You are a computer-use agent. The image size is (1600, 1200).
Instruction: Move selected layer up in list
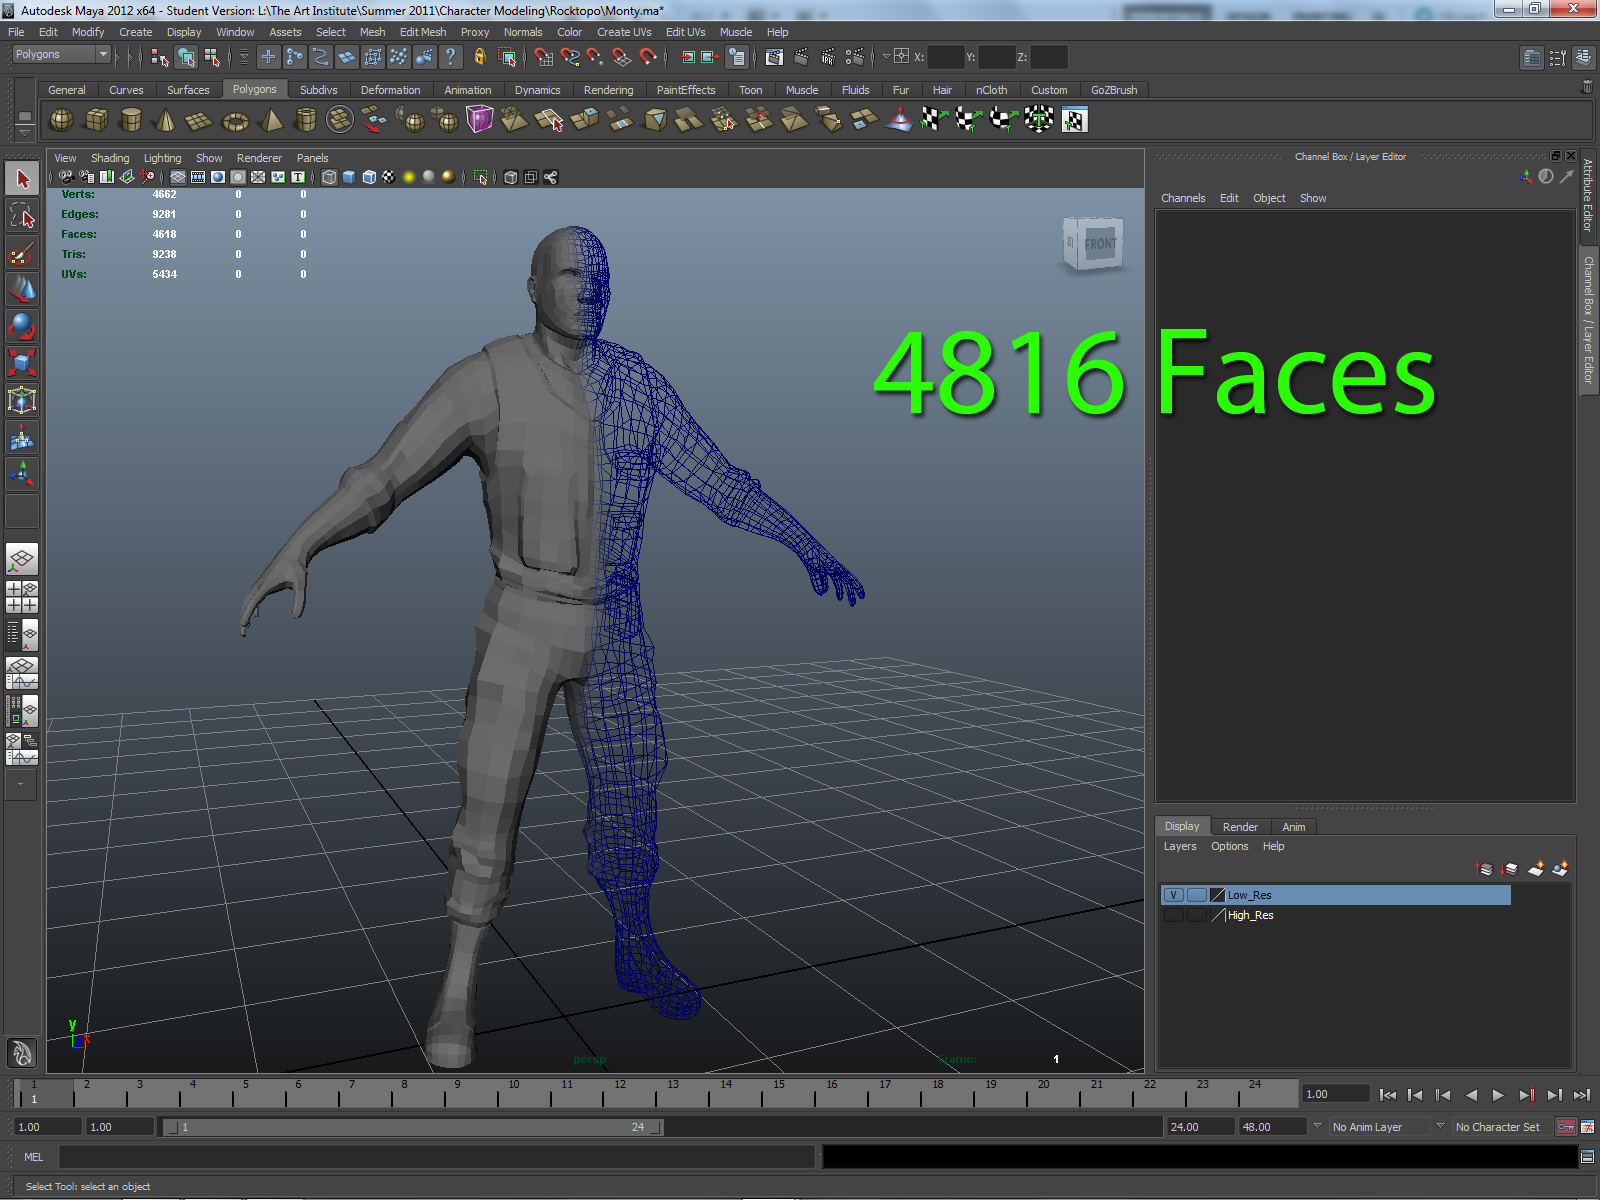(x=1485, y=868)
